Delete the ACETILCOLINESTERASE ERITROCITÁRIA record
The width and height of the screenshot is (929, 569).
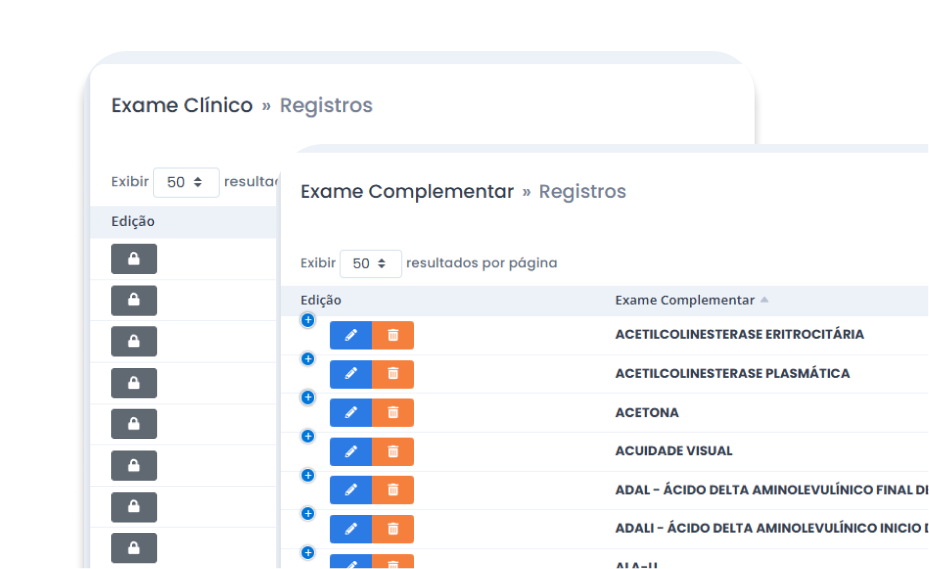coord(393,335)
